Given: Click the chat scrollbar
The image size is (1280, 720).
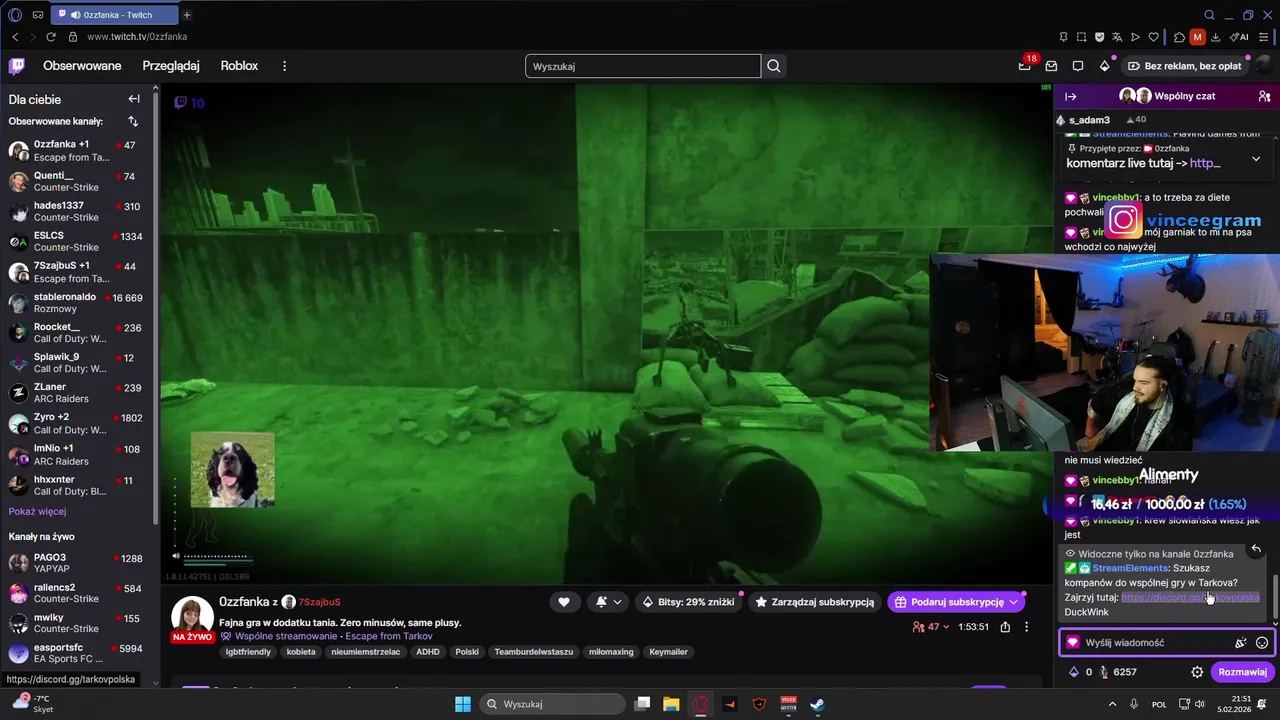Looking at the screenshot, I should [1275, 595].
